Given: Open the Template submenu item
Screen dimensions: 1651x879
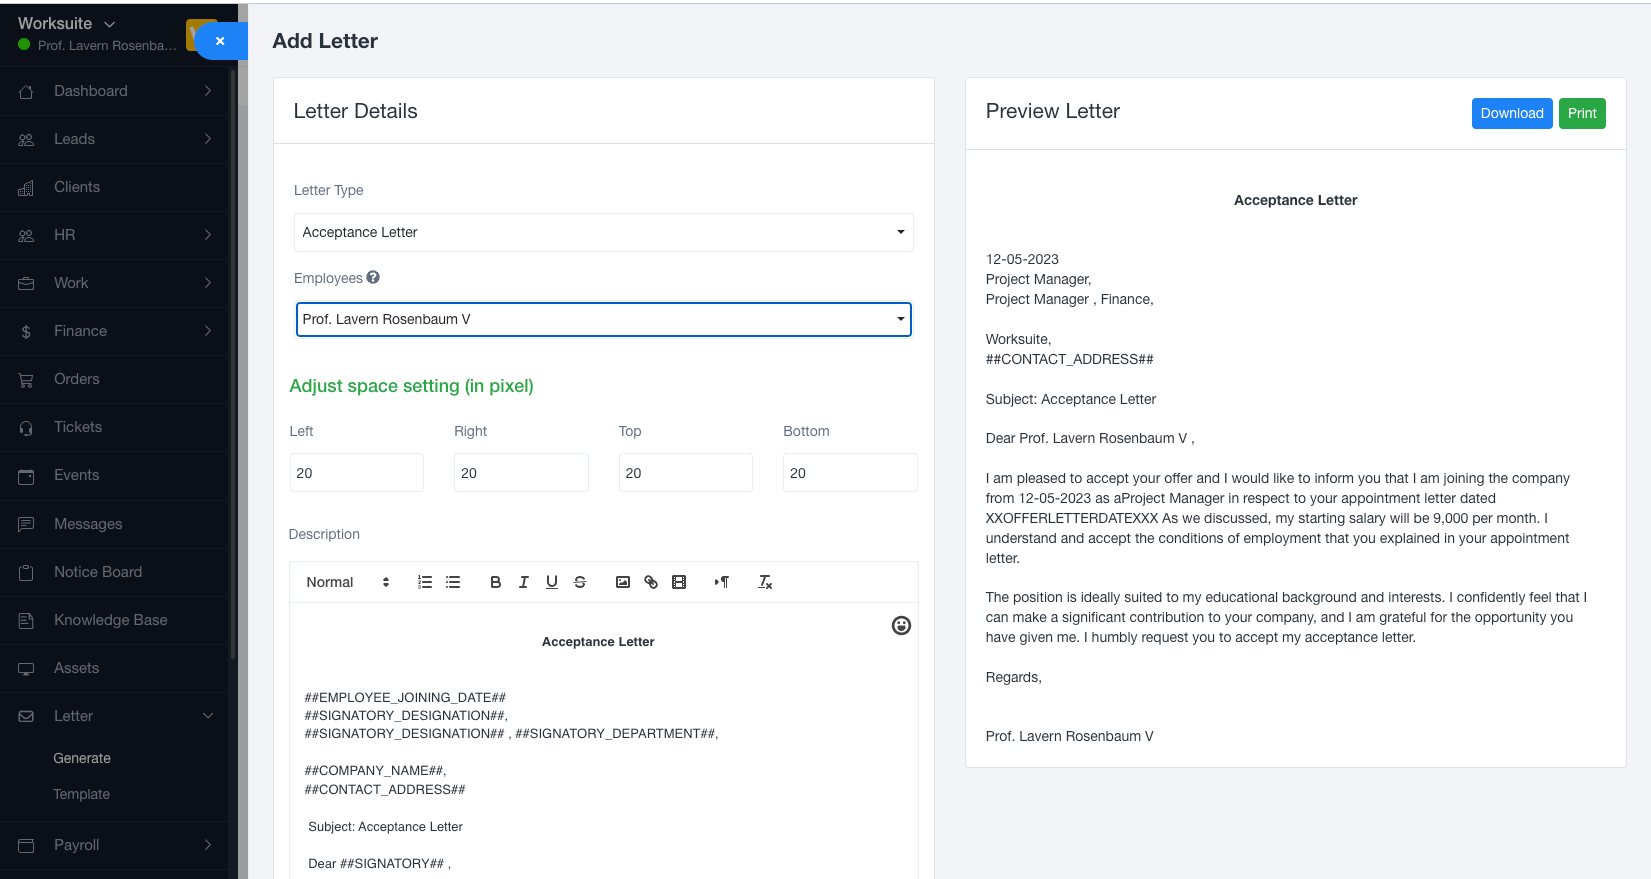Looking at the screenshot, I should coord(82,794).
